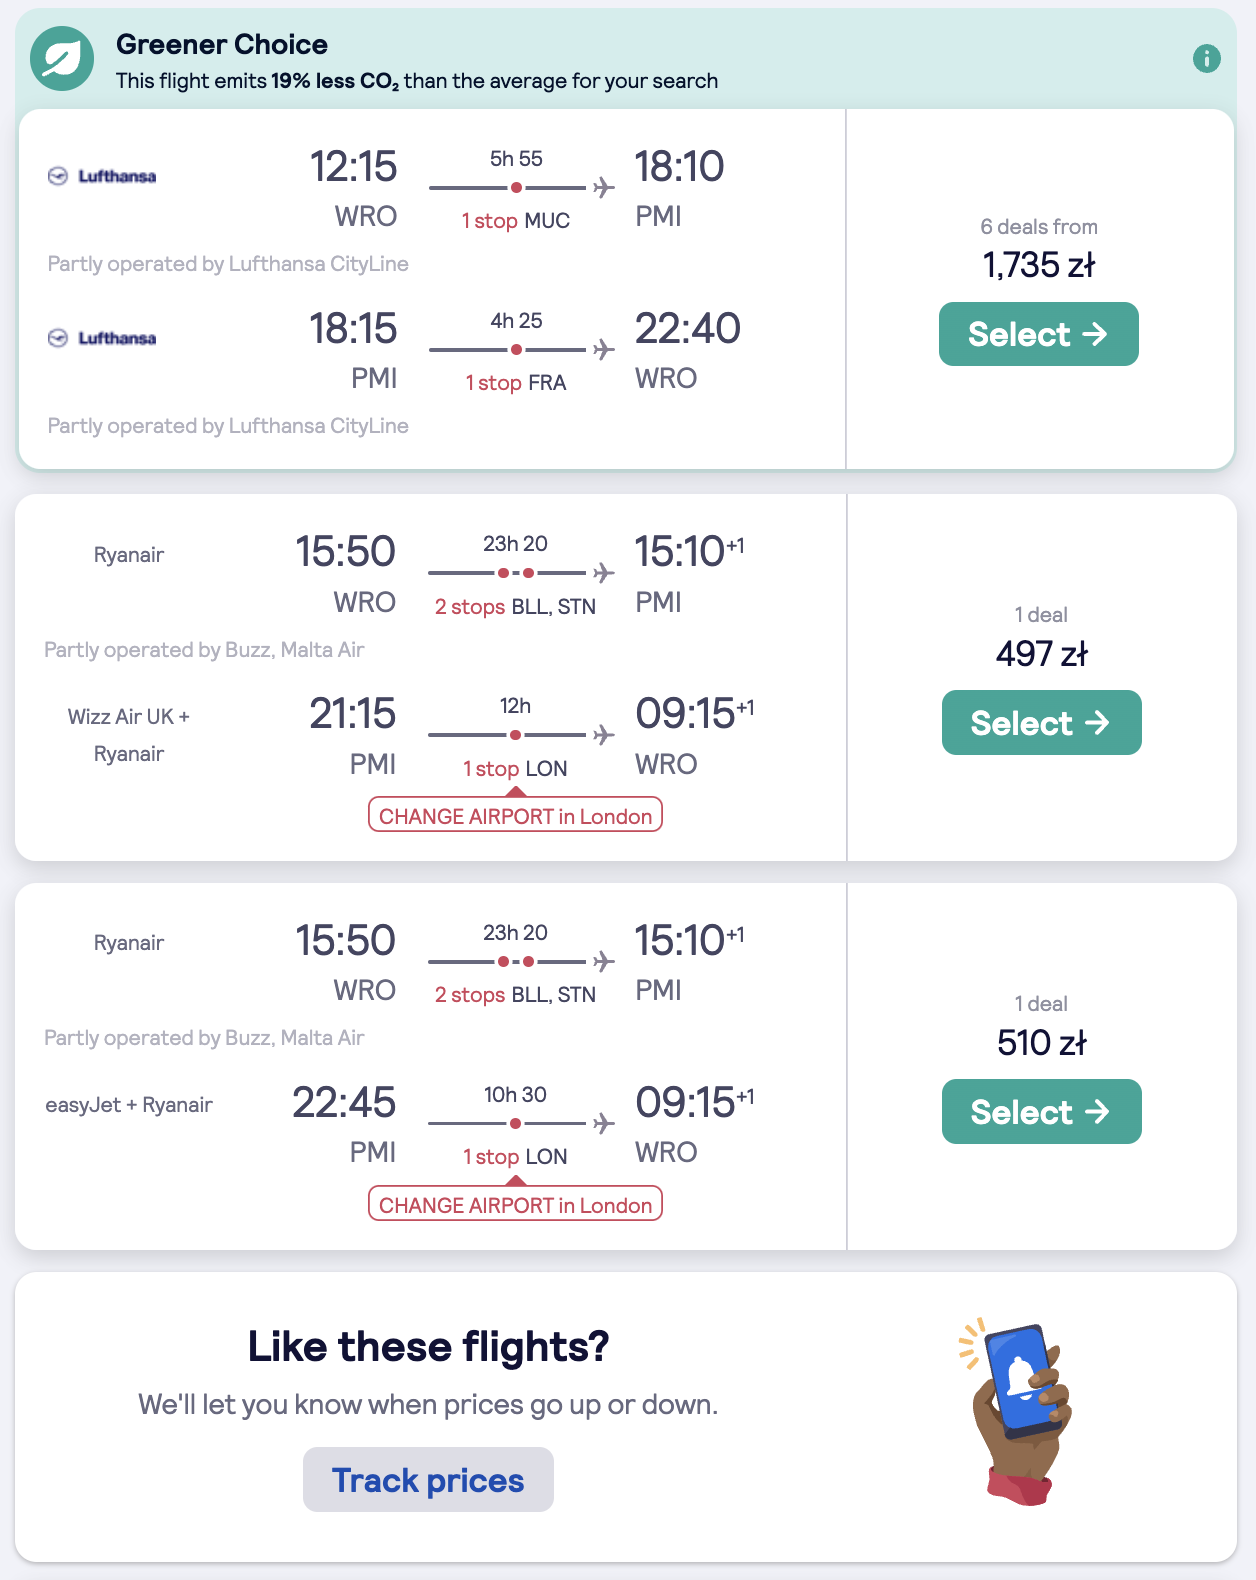
Task: Click the 6 deals from label
Action: pos(1039,227)
